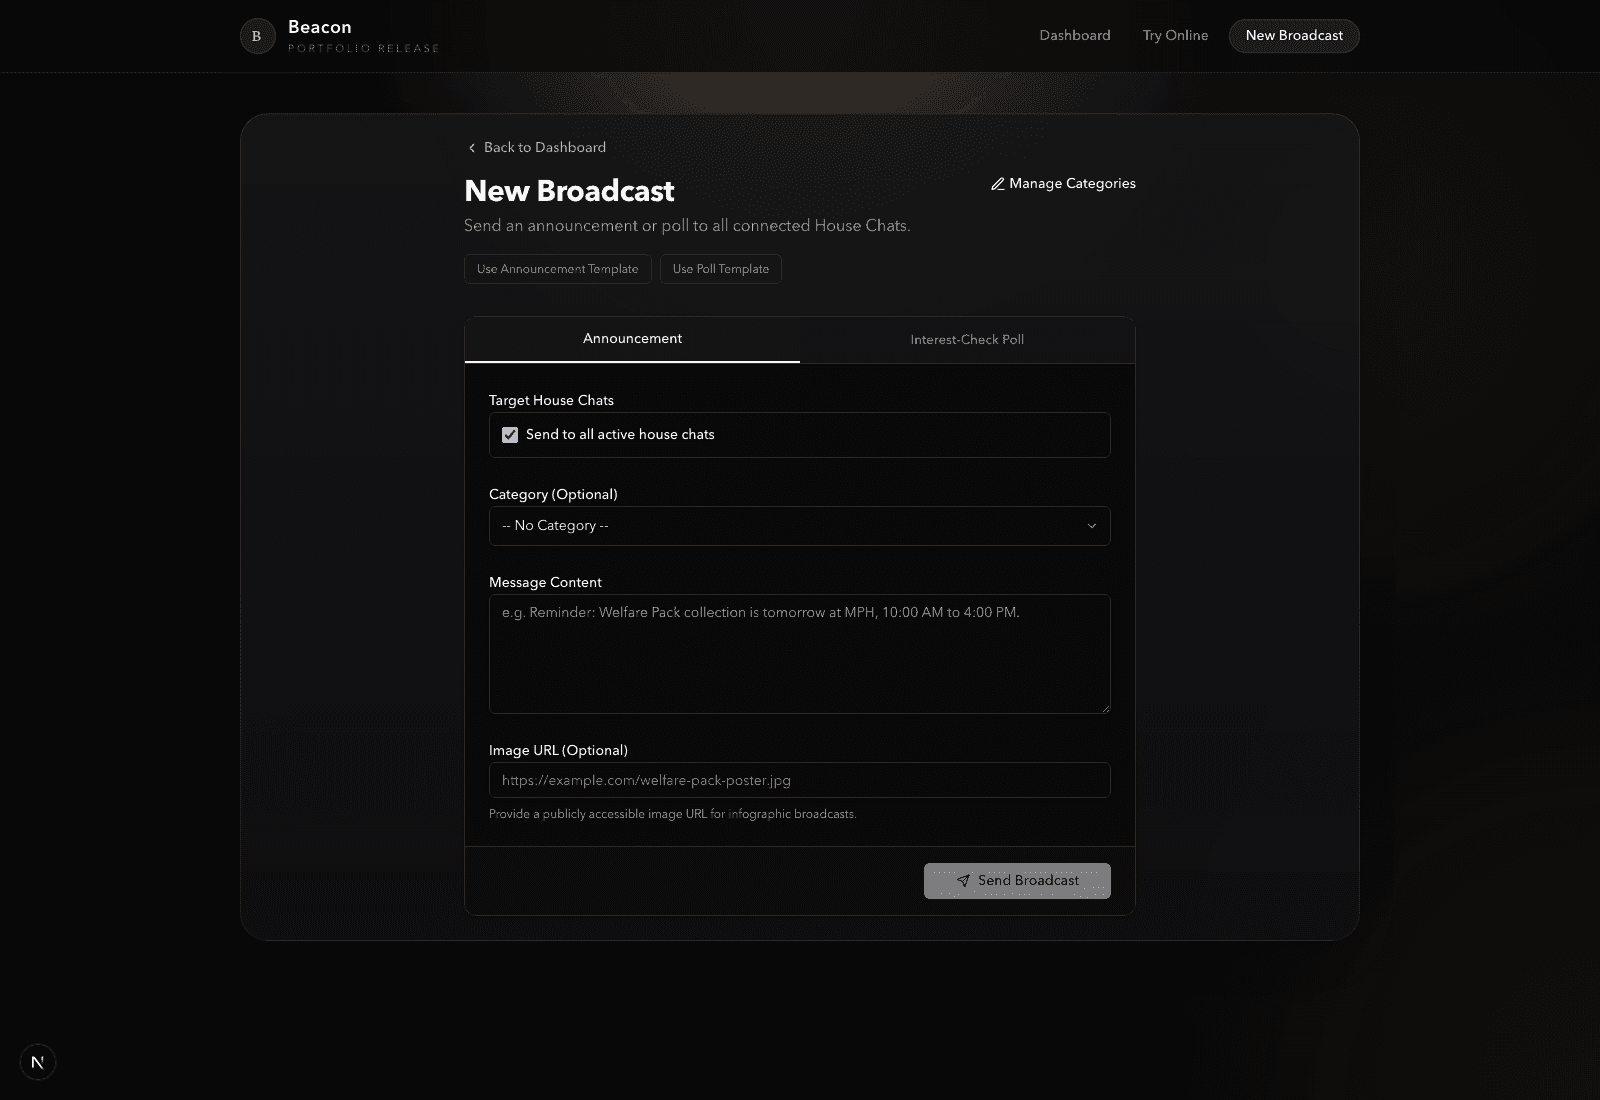This screenshot has width=1600, height=1100.
Task: Select the Announcement tab
Action: pos(632,339)
